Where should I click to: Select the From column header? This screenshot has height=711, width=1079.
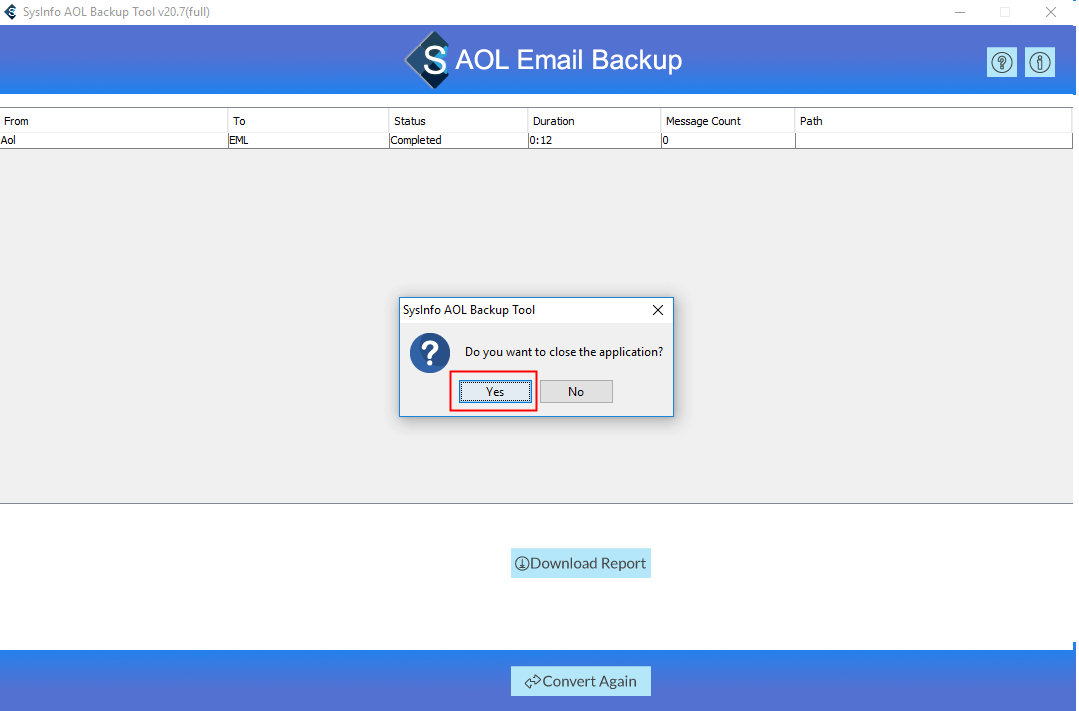pos(114,120)
